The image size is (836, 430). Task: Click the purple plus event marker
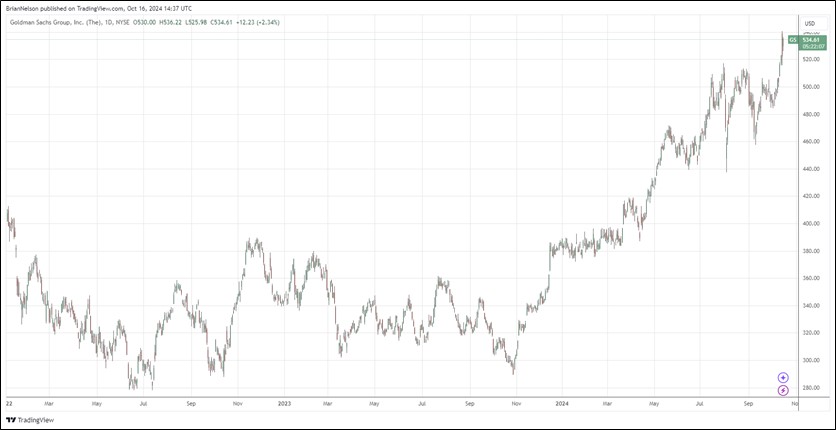(x=783, y=377)
